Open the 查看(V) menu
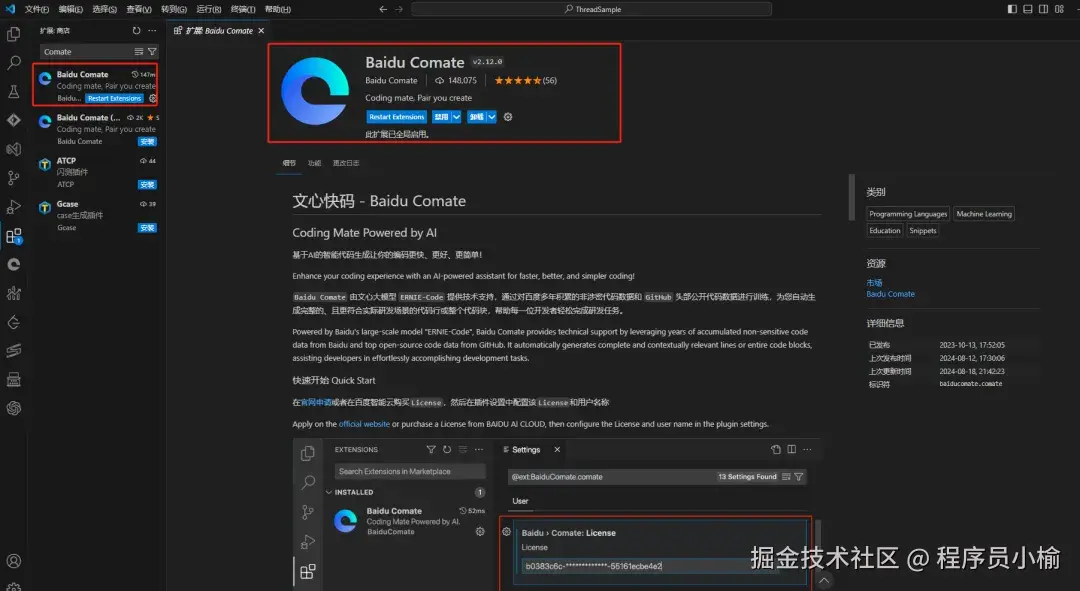 [x=138, y=9]
